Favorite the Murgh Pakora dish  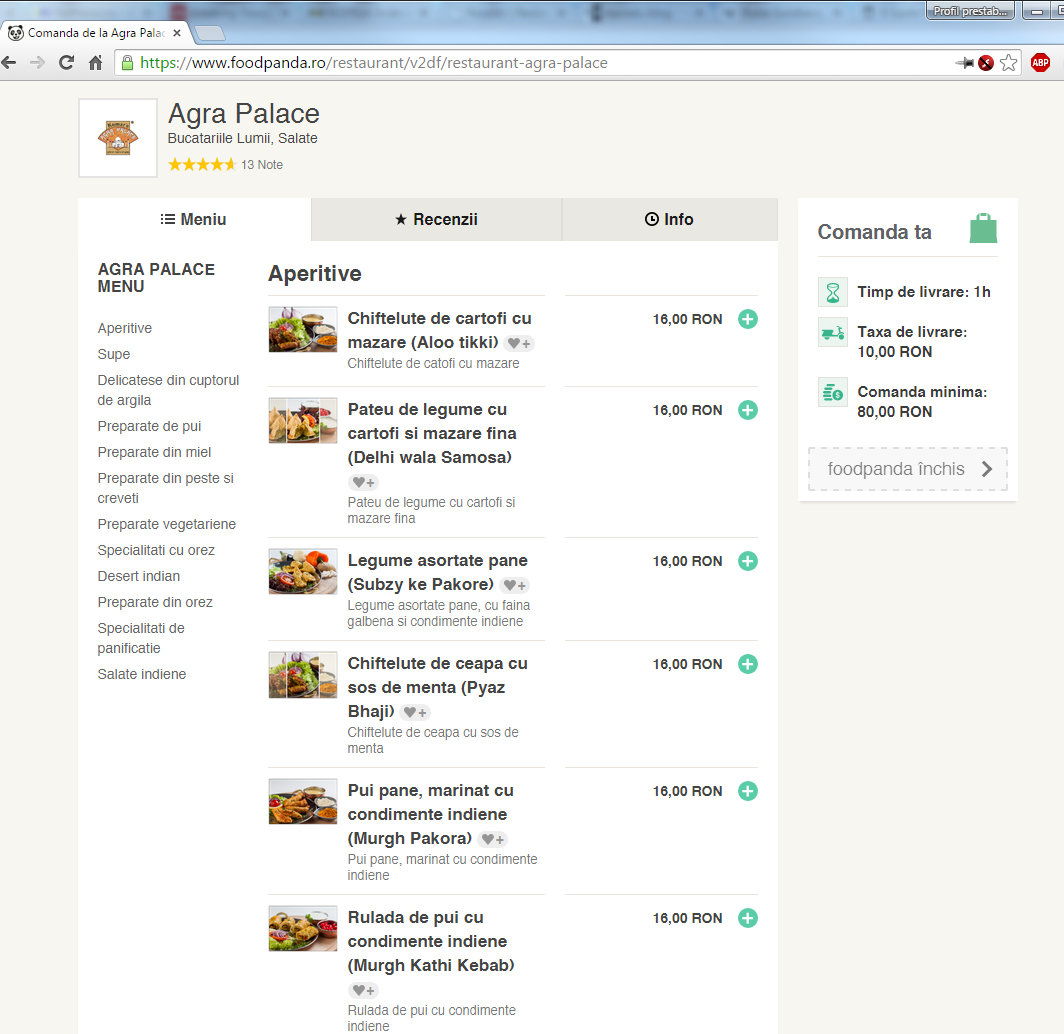(x=493, y=839)
